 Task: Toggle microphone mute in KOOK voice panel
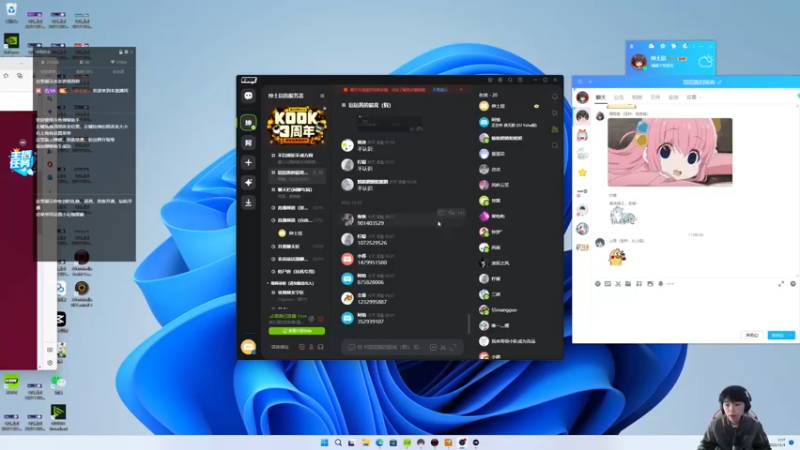(311, 347)
